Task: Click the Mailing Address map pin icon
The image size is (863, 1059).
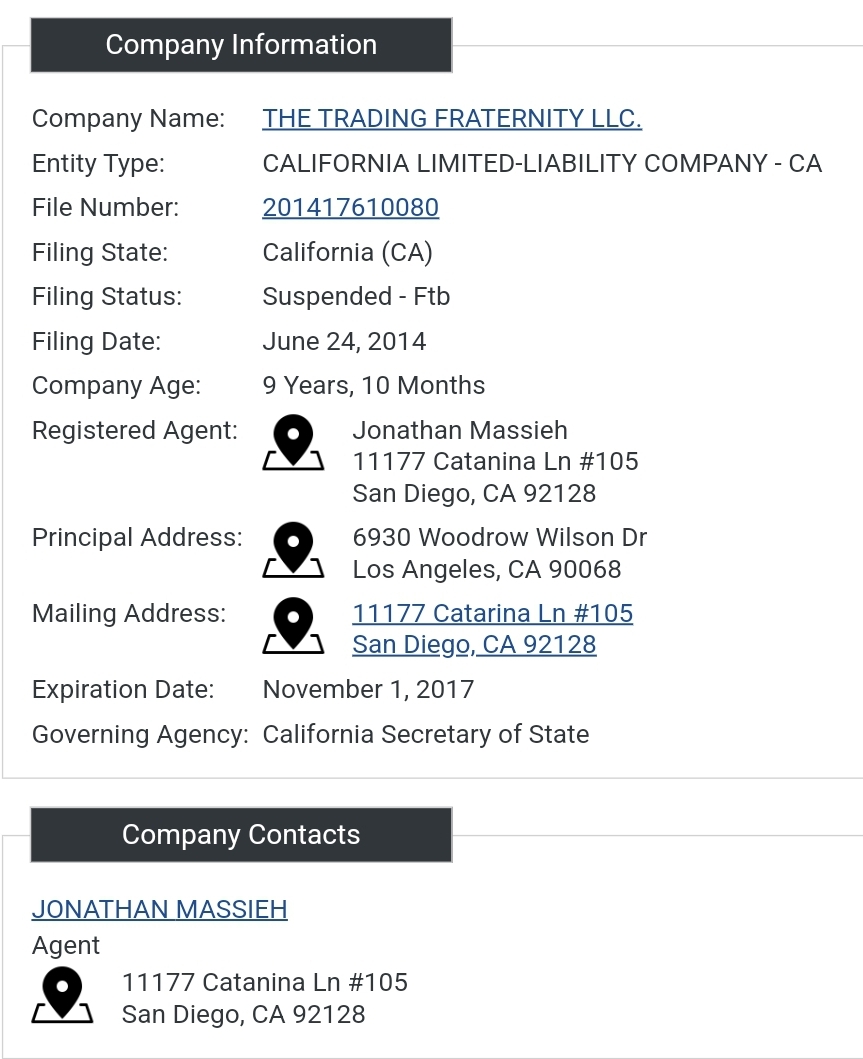Action: pyautogui.click(x=293, y=625)
